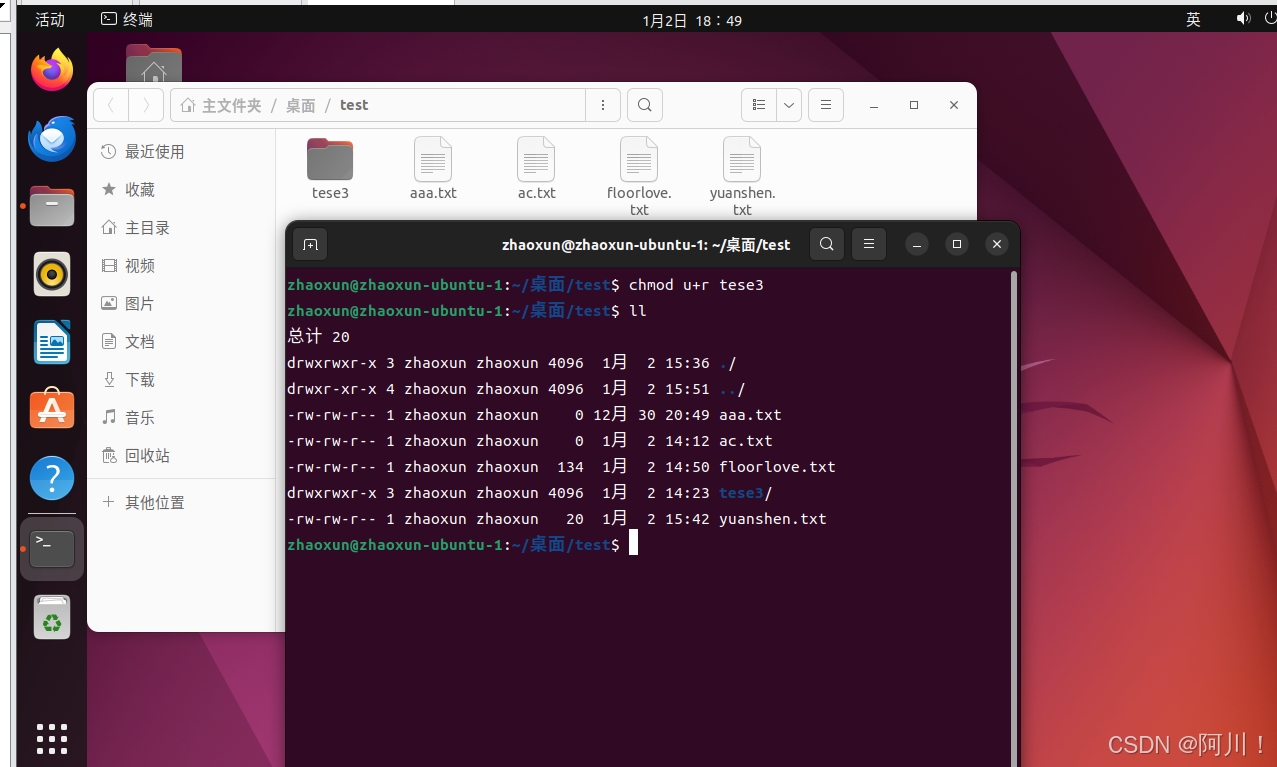
Task: Open 收藏 in Files sidebar
Action: pos(181,189)
